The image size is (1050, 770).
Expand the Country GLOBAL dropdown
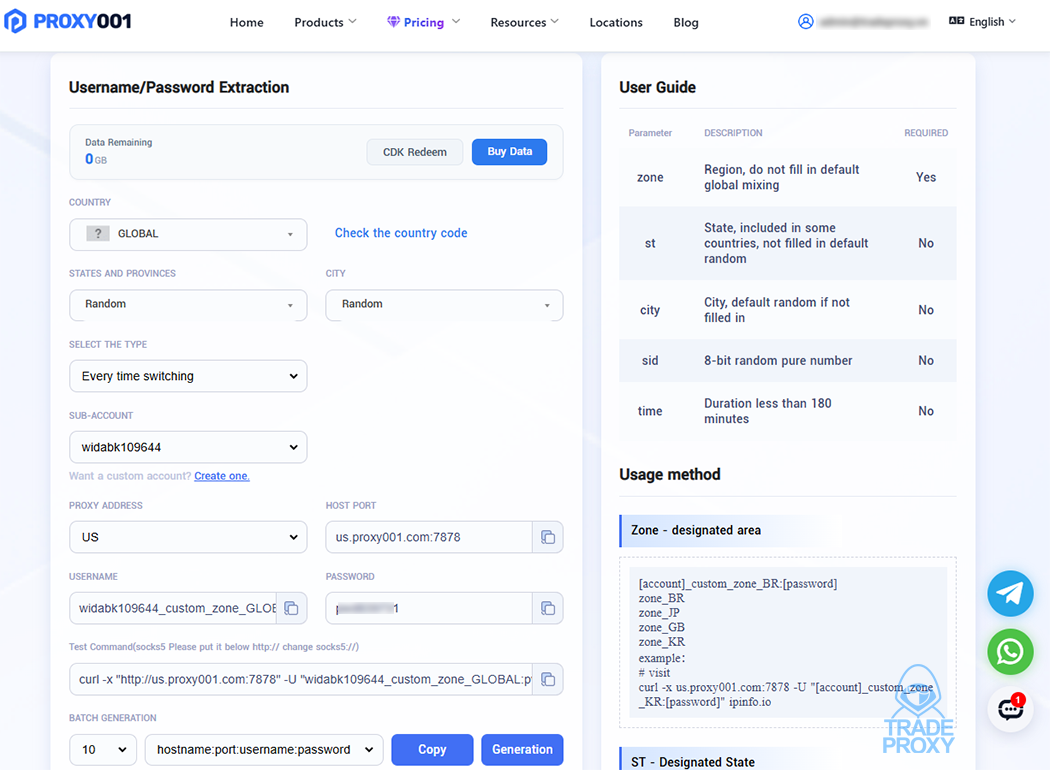coord(188,234)
